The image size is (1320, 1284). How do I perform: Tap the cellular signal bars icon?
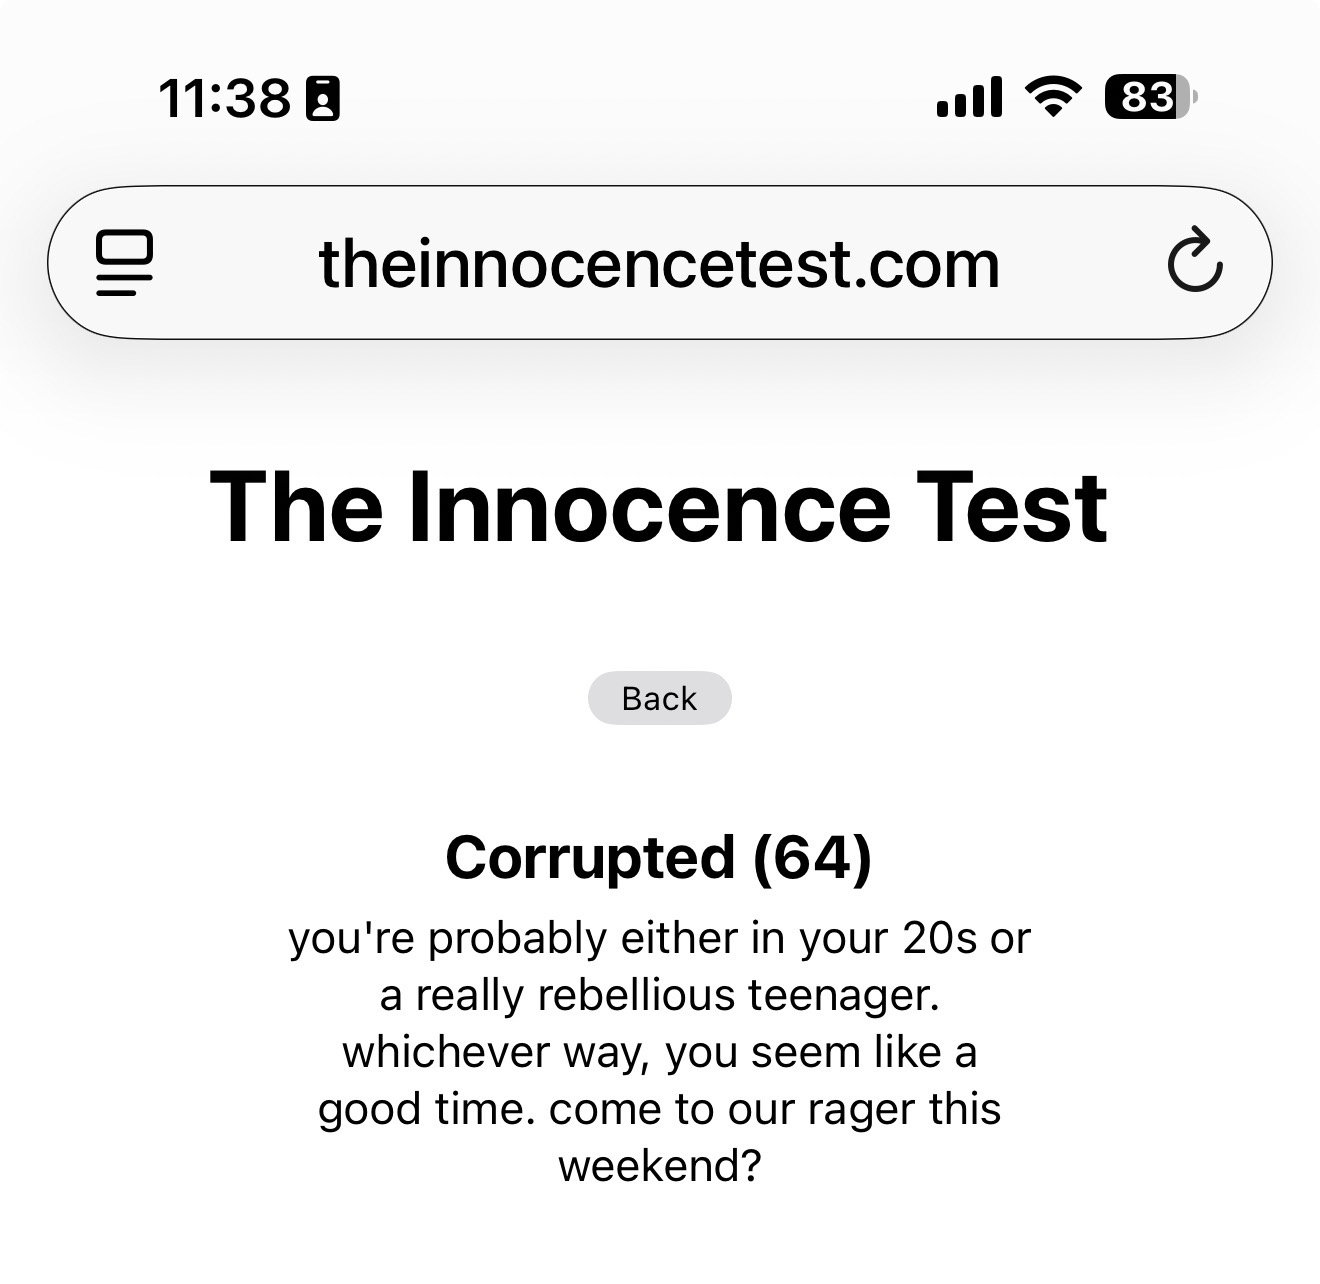pos(969,98)
